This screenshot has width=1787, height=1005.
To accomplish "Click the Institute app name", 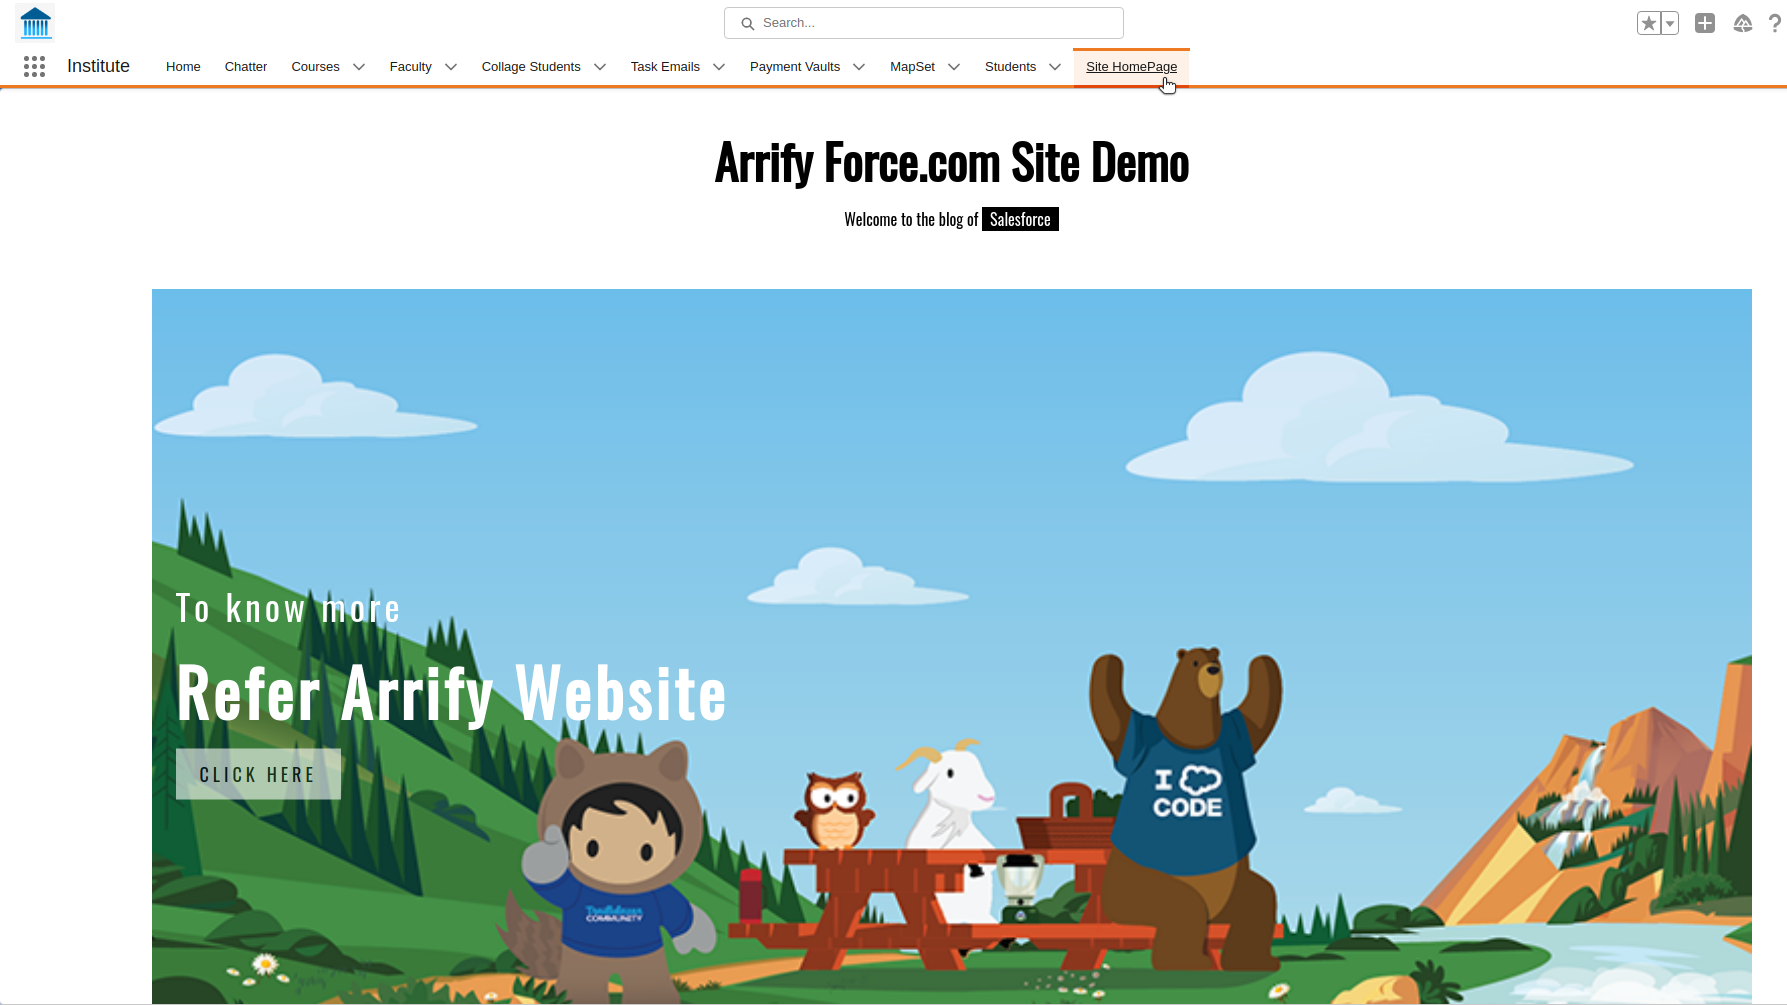I will pyautogui.click(x=98, y=66).
